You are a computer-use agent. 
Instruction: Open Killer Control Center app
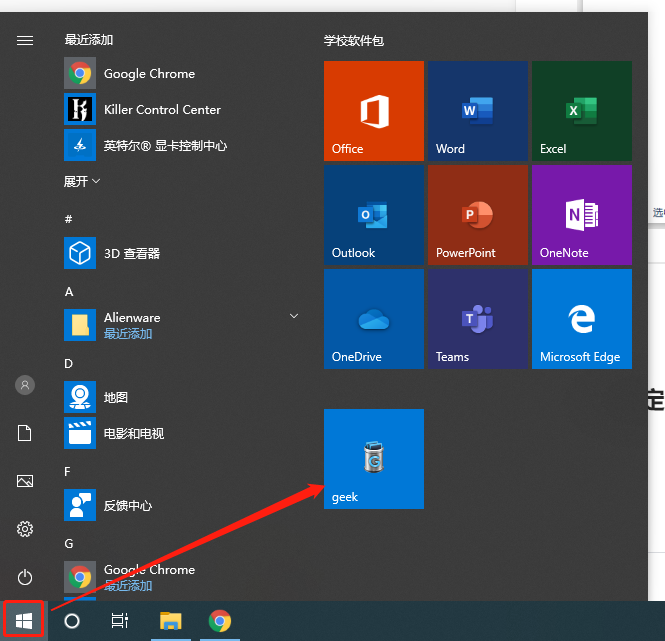pos(182,109)
